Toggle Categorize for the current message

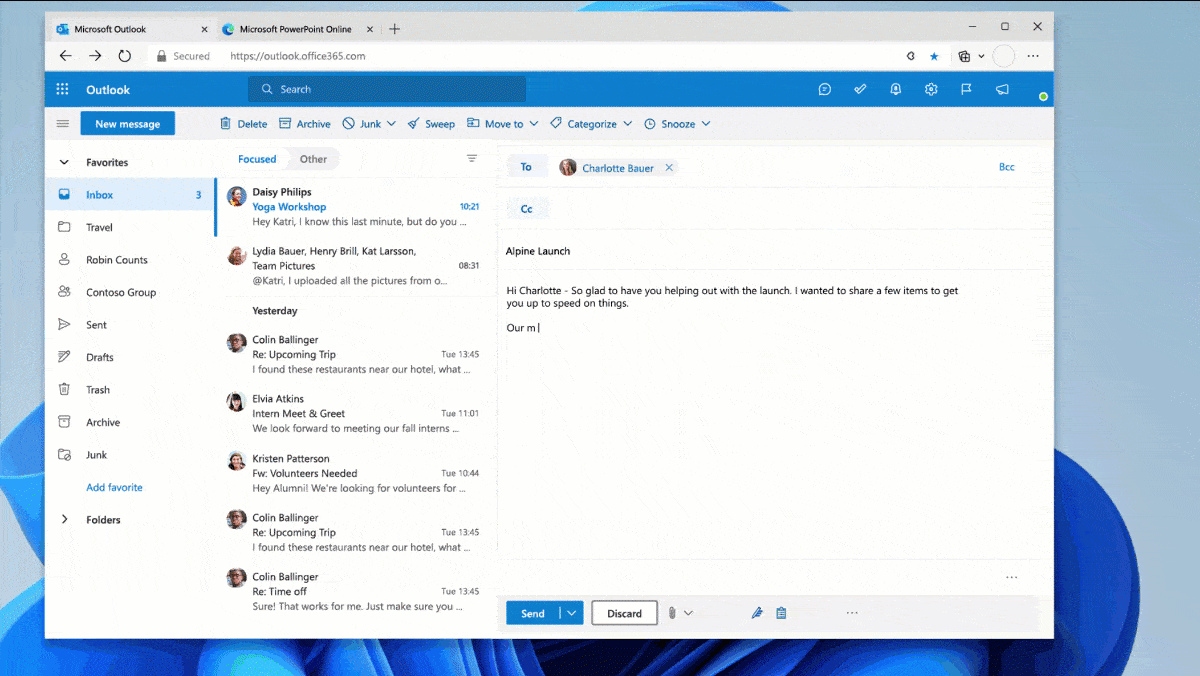click(x=591, y=123)
